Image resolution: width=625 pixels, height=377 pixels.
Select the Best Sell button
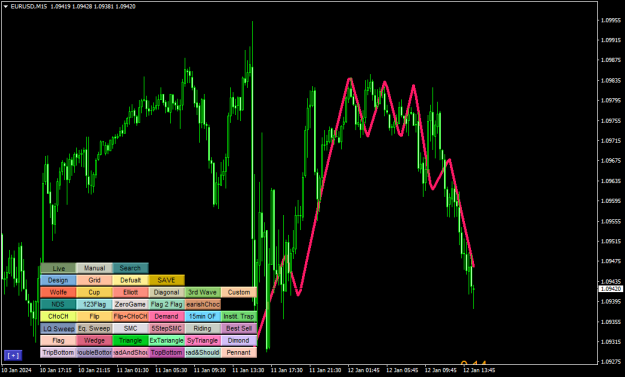(x=239, y=328)
